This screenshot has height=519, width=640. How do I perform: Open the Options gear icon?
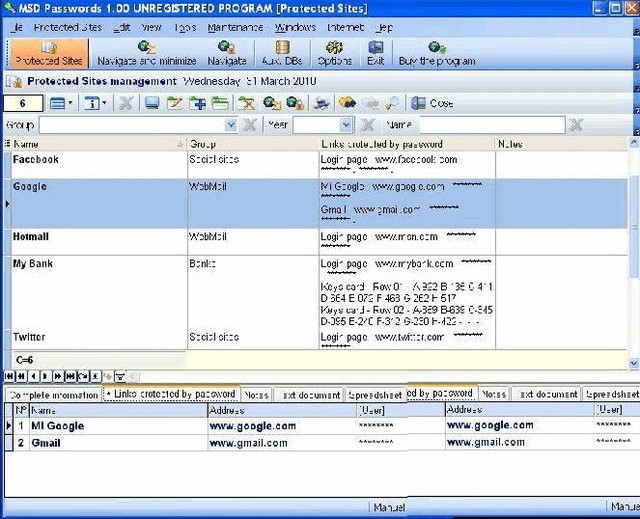[334, 53]
